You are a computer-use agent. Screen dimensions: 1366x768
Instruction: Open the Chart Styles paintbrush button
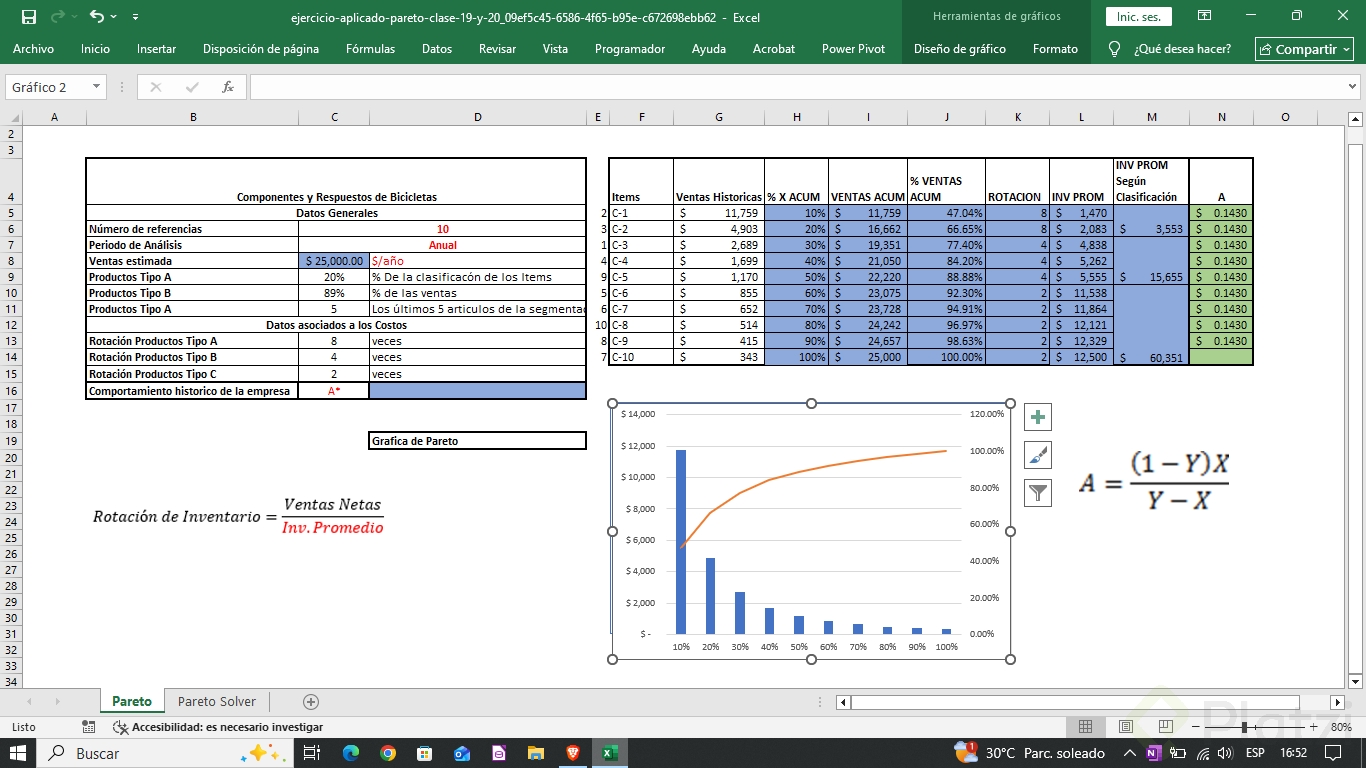1039,455
